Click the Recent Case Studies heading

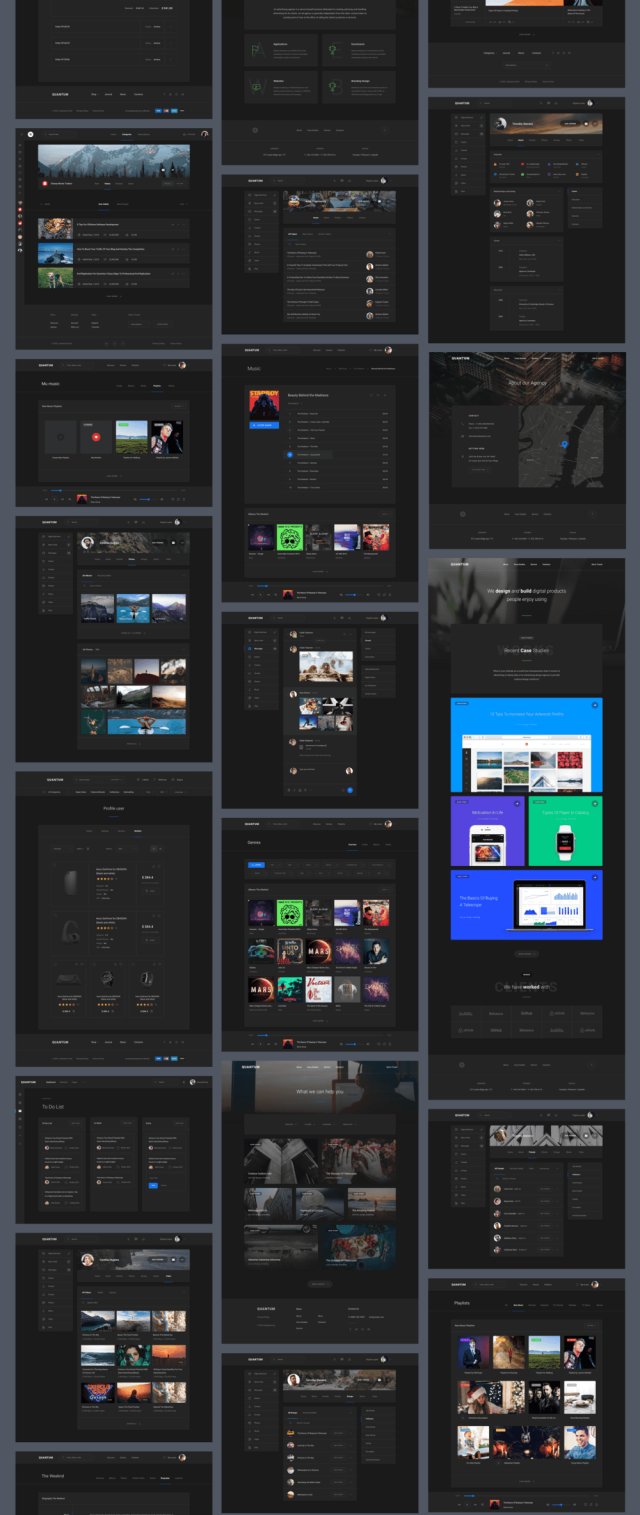pyautogui.click(x=527, y=649)
